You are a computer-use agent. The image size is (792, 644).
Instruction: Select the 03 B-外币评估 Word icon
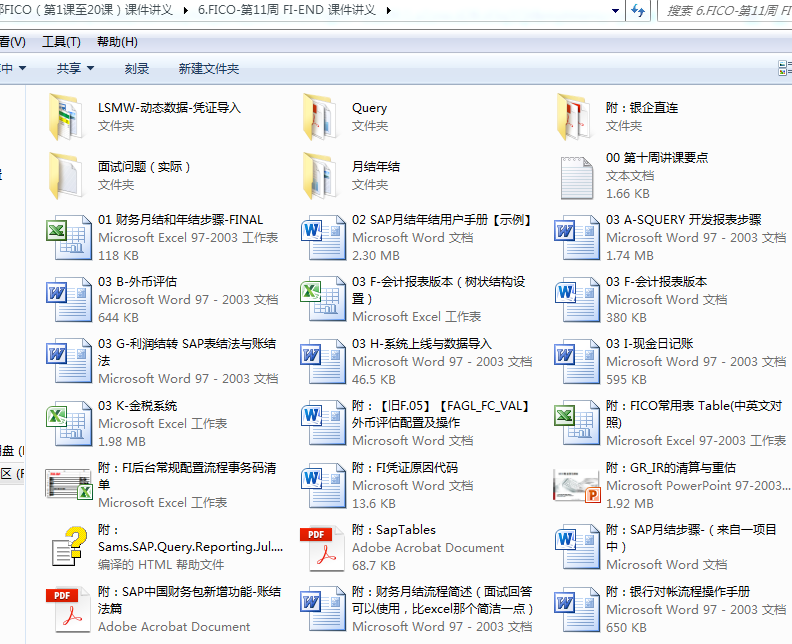tap(69, 300)
